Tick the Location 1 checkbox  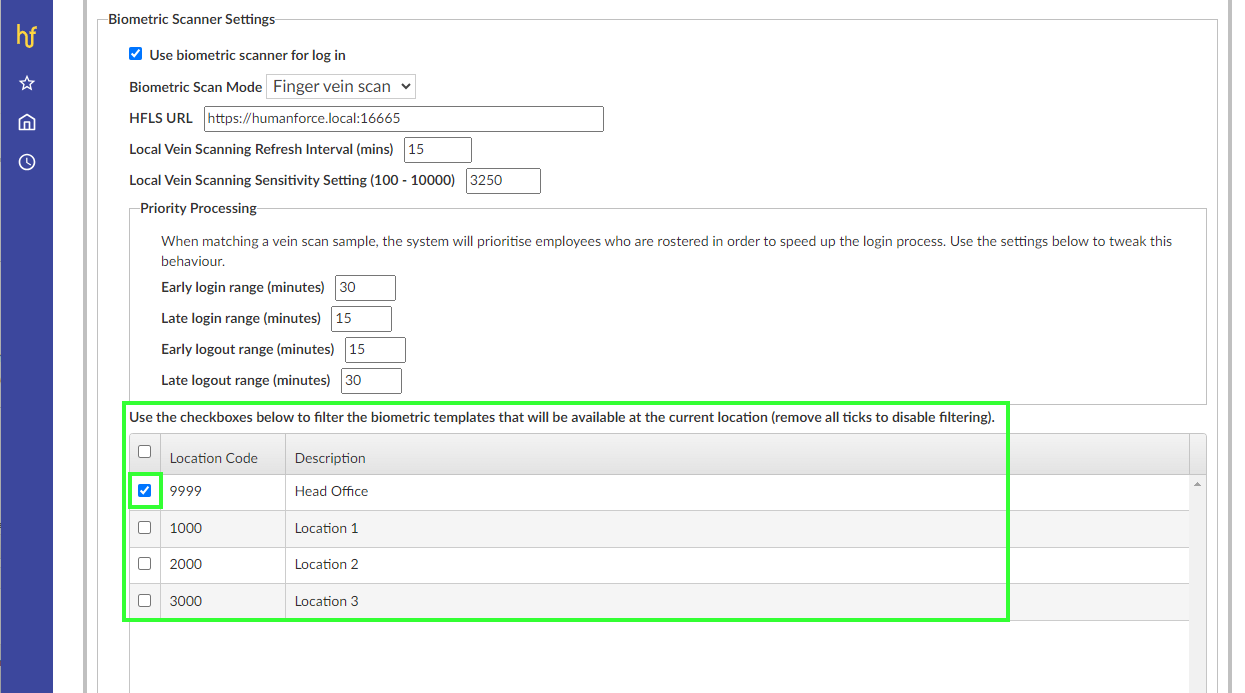click(x=145, y=527)
